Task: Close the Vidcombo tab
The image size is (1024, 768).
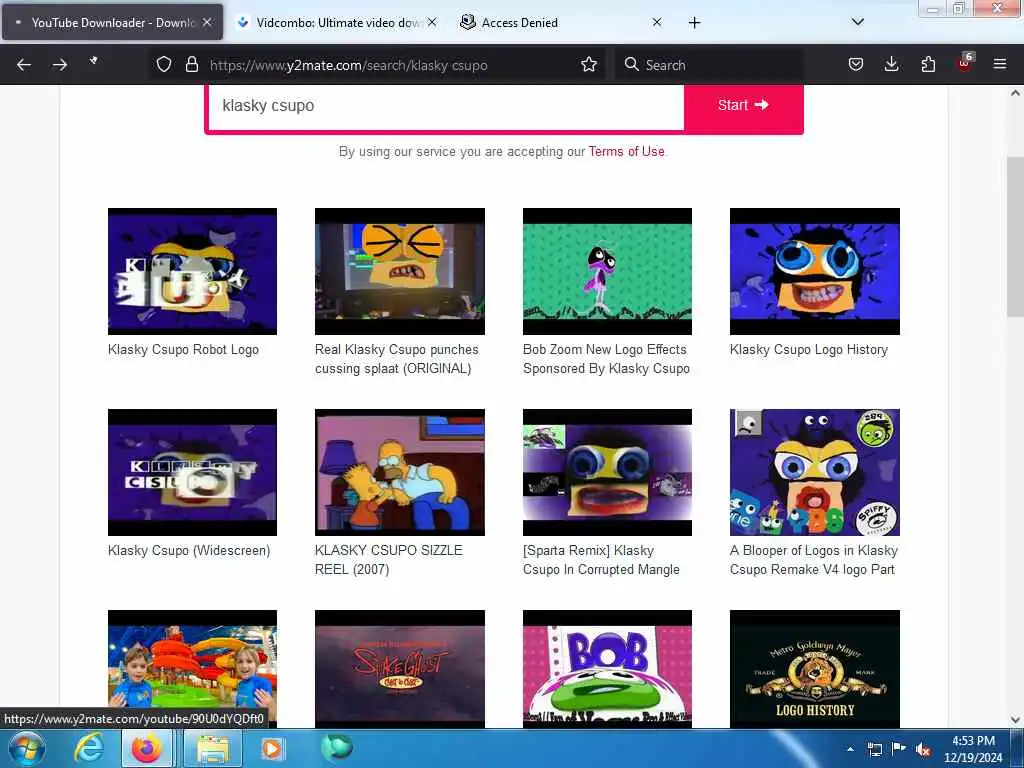Action: tap(432, 22)
